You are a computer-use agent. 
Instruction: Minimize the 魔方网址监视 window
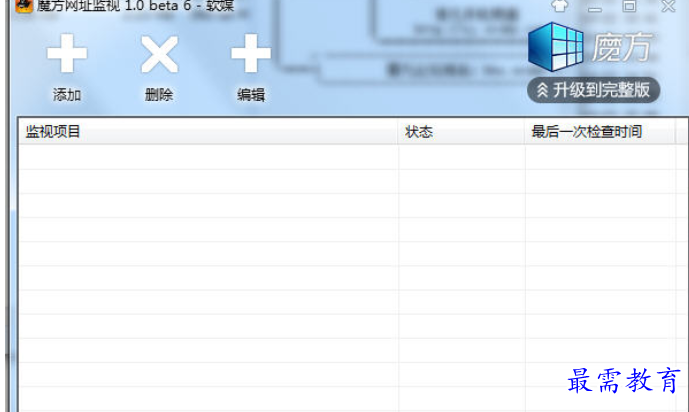pyautogui.click(x=595, y=7)
